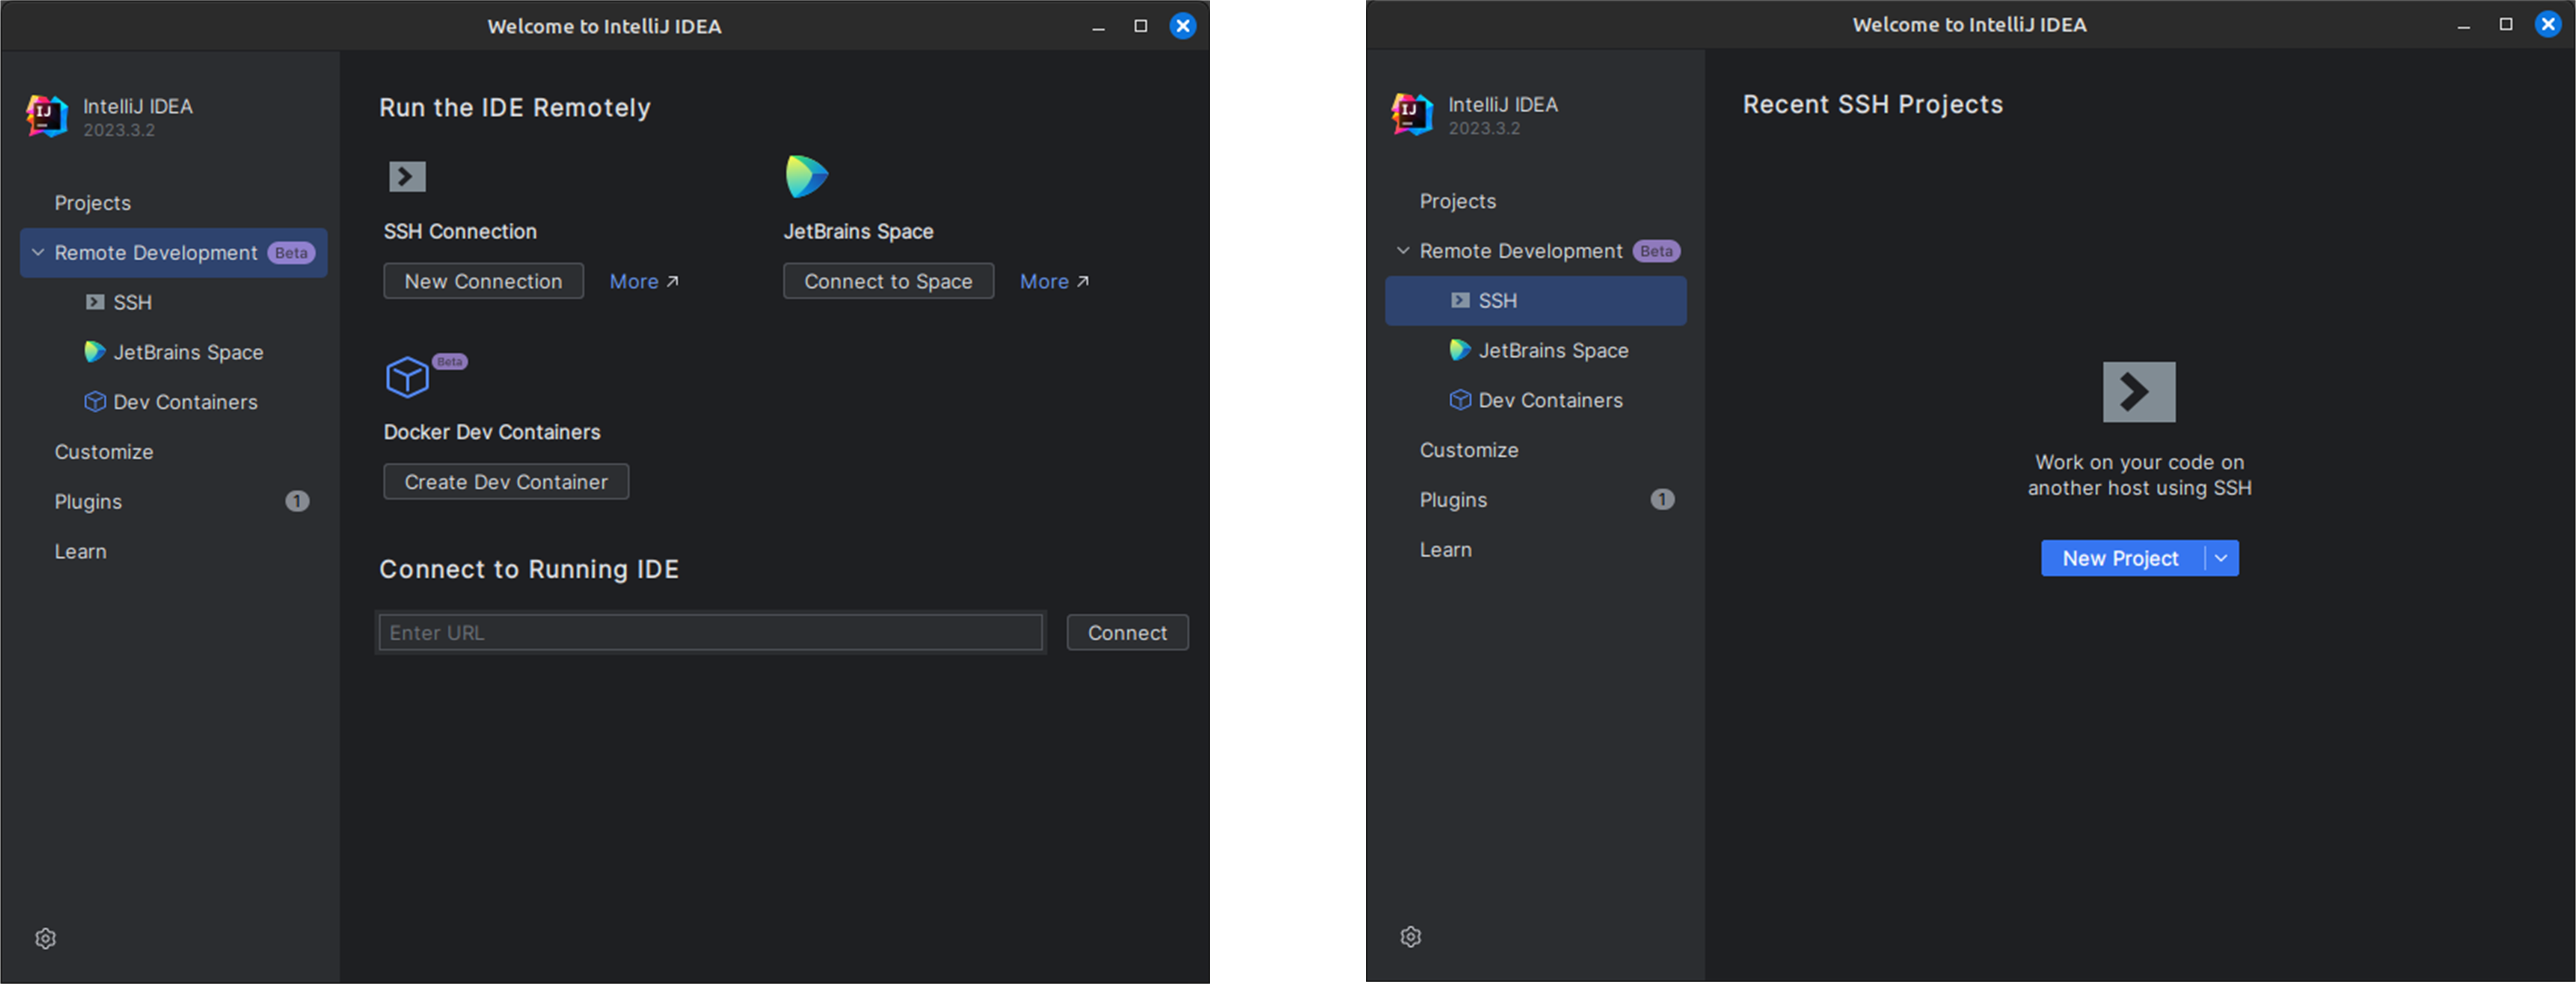
Task: Click the Docker Dev Containers cube icon
Action: click(x=407, y=377)
